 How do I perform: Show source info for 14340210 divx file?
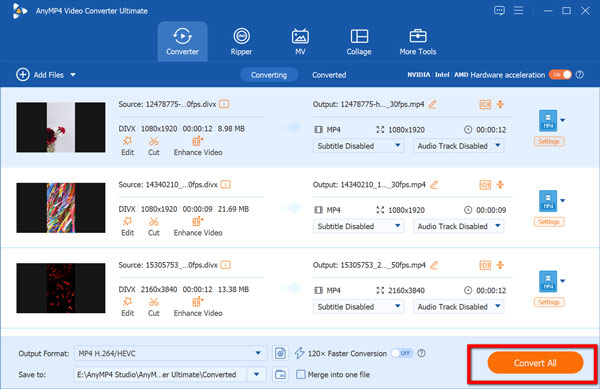[x=226, y=185]
